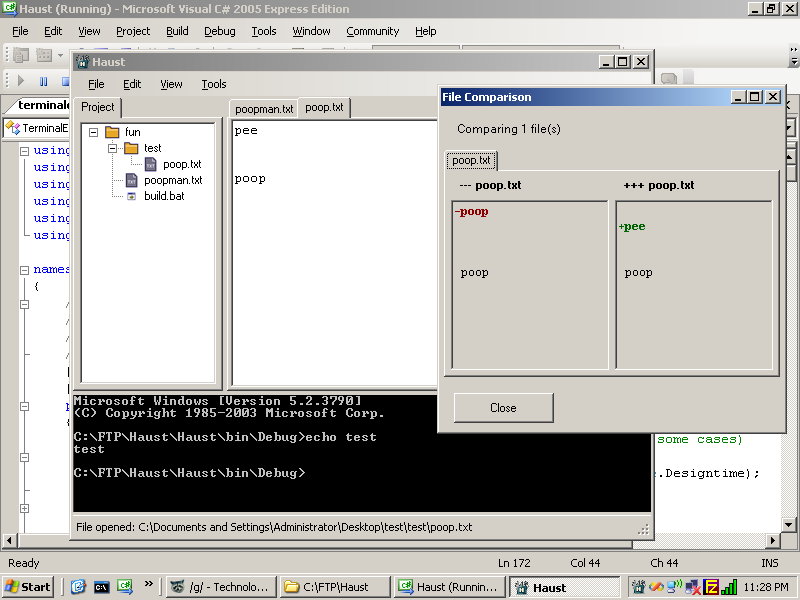Click the Haust app icon in its title bar
This screenshot has width=800, height=600.
pos(82,62)
